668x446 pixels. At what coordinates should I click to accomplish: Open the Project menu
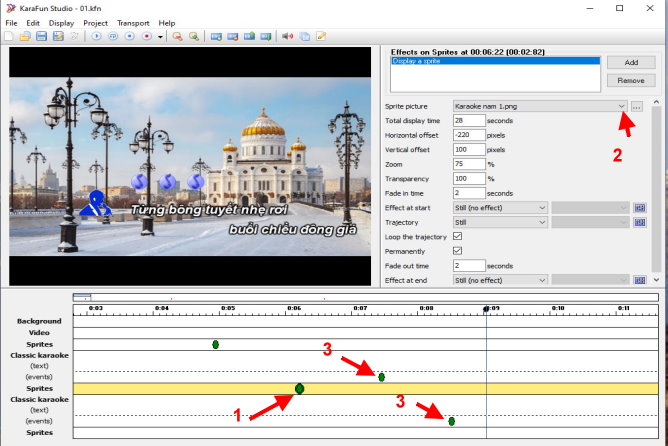pos(96,22)
